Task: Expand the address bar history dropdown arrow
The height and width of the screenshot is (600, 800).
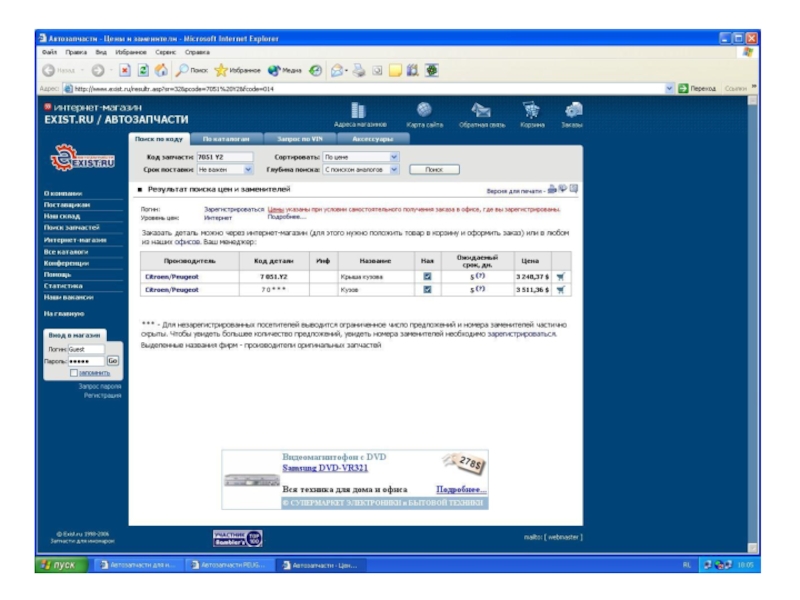Action: 669,89
